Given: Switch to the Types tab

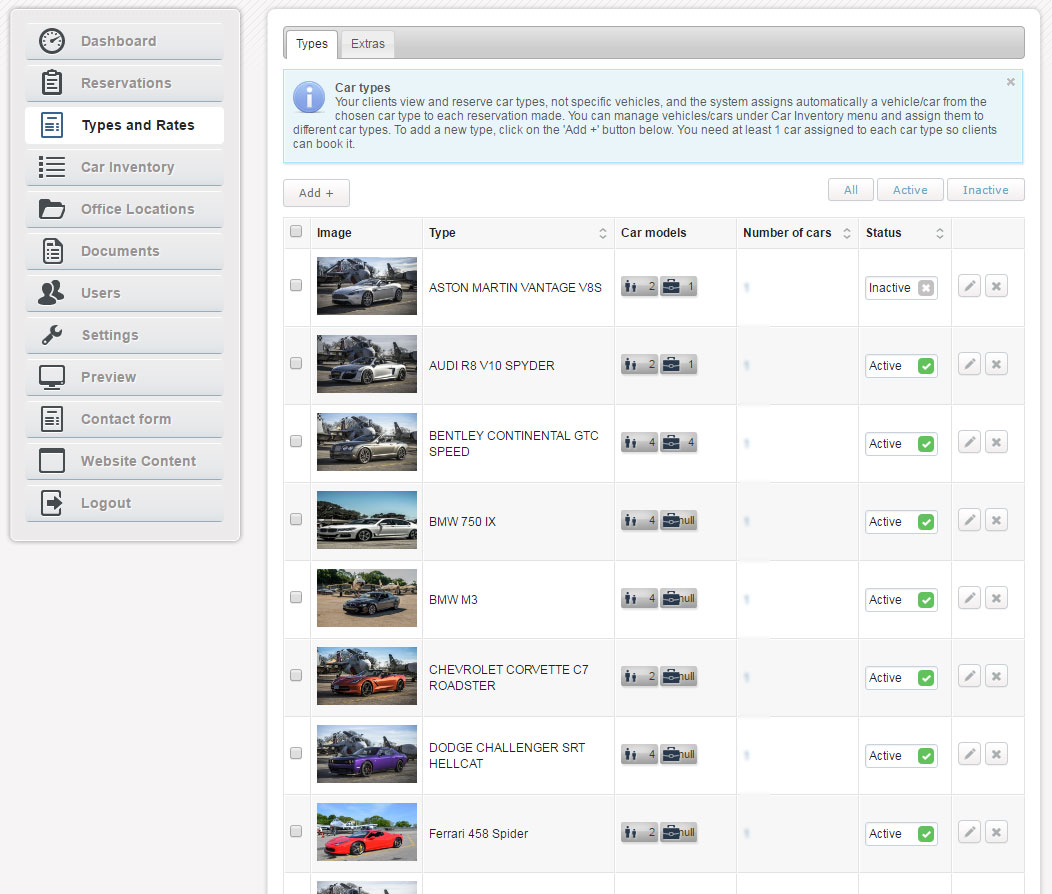Looking at the screenshot, I should tap(311, 44).
